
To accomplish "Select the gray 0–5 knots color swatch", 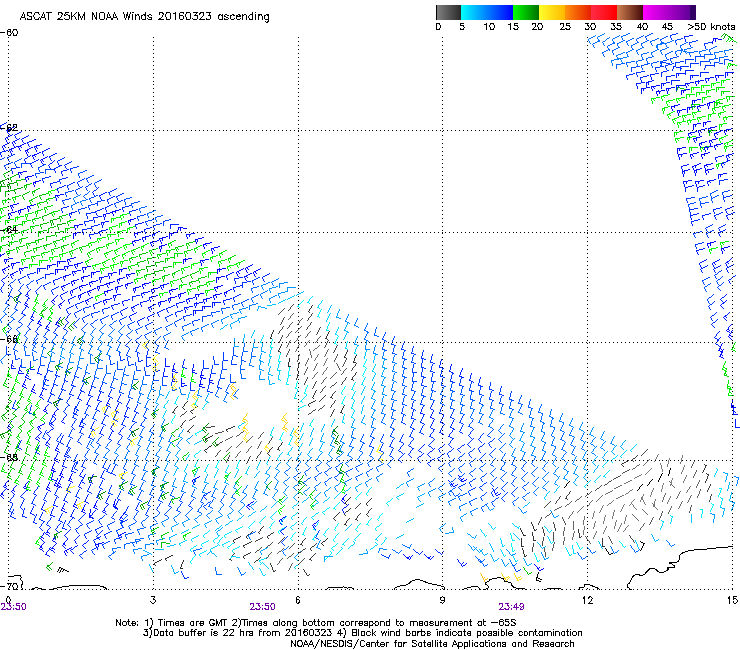I will tap(448, 12).
